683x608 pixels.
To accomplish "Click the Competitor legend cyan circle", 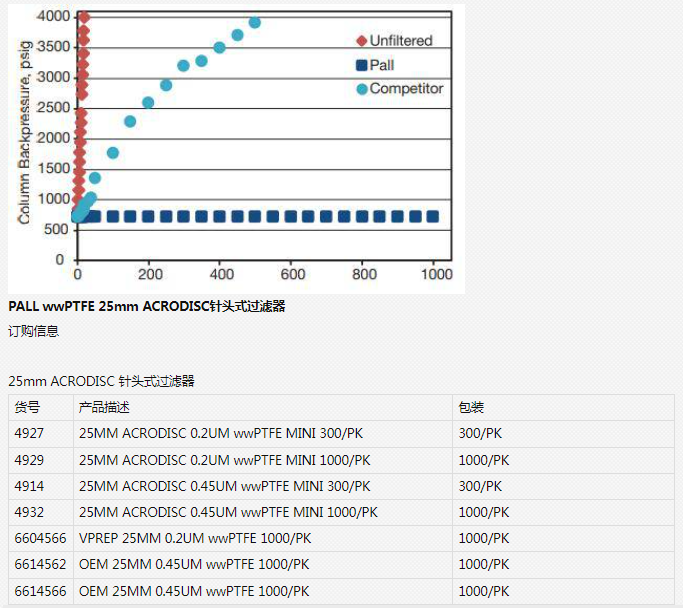I will 362,89.
